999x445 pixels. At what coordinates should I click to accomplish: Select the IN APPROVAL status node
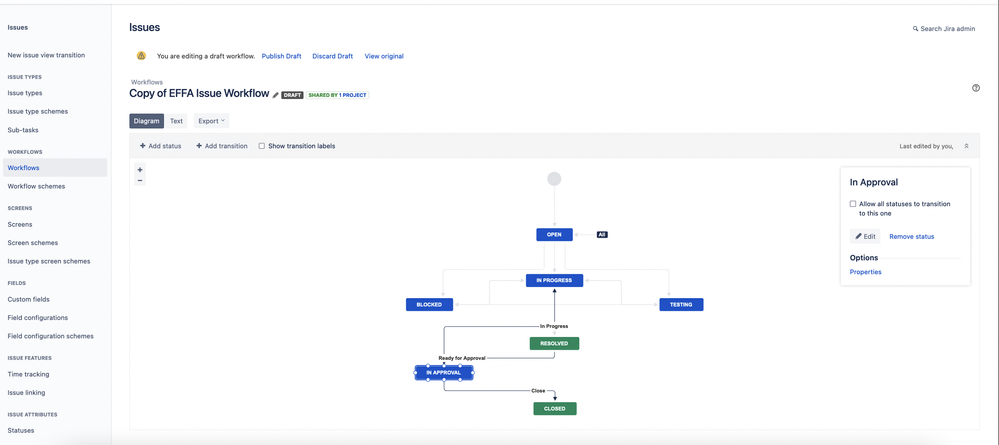(444, 372)
